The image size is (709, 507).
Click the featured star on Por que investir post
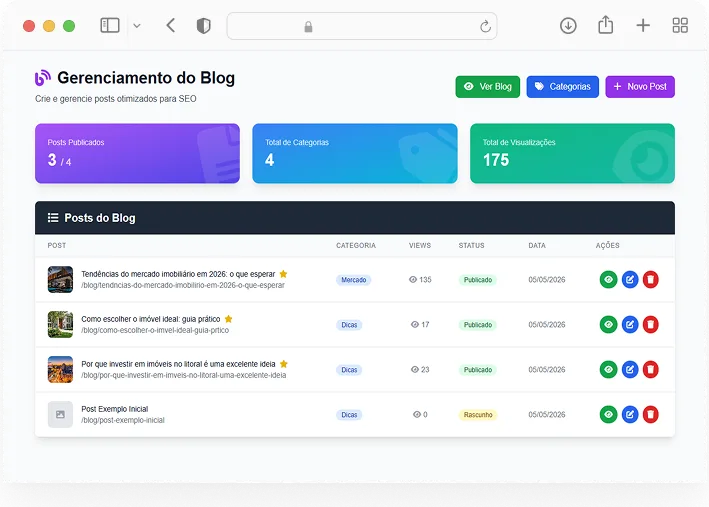click(x=284, y=364)
